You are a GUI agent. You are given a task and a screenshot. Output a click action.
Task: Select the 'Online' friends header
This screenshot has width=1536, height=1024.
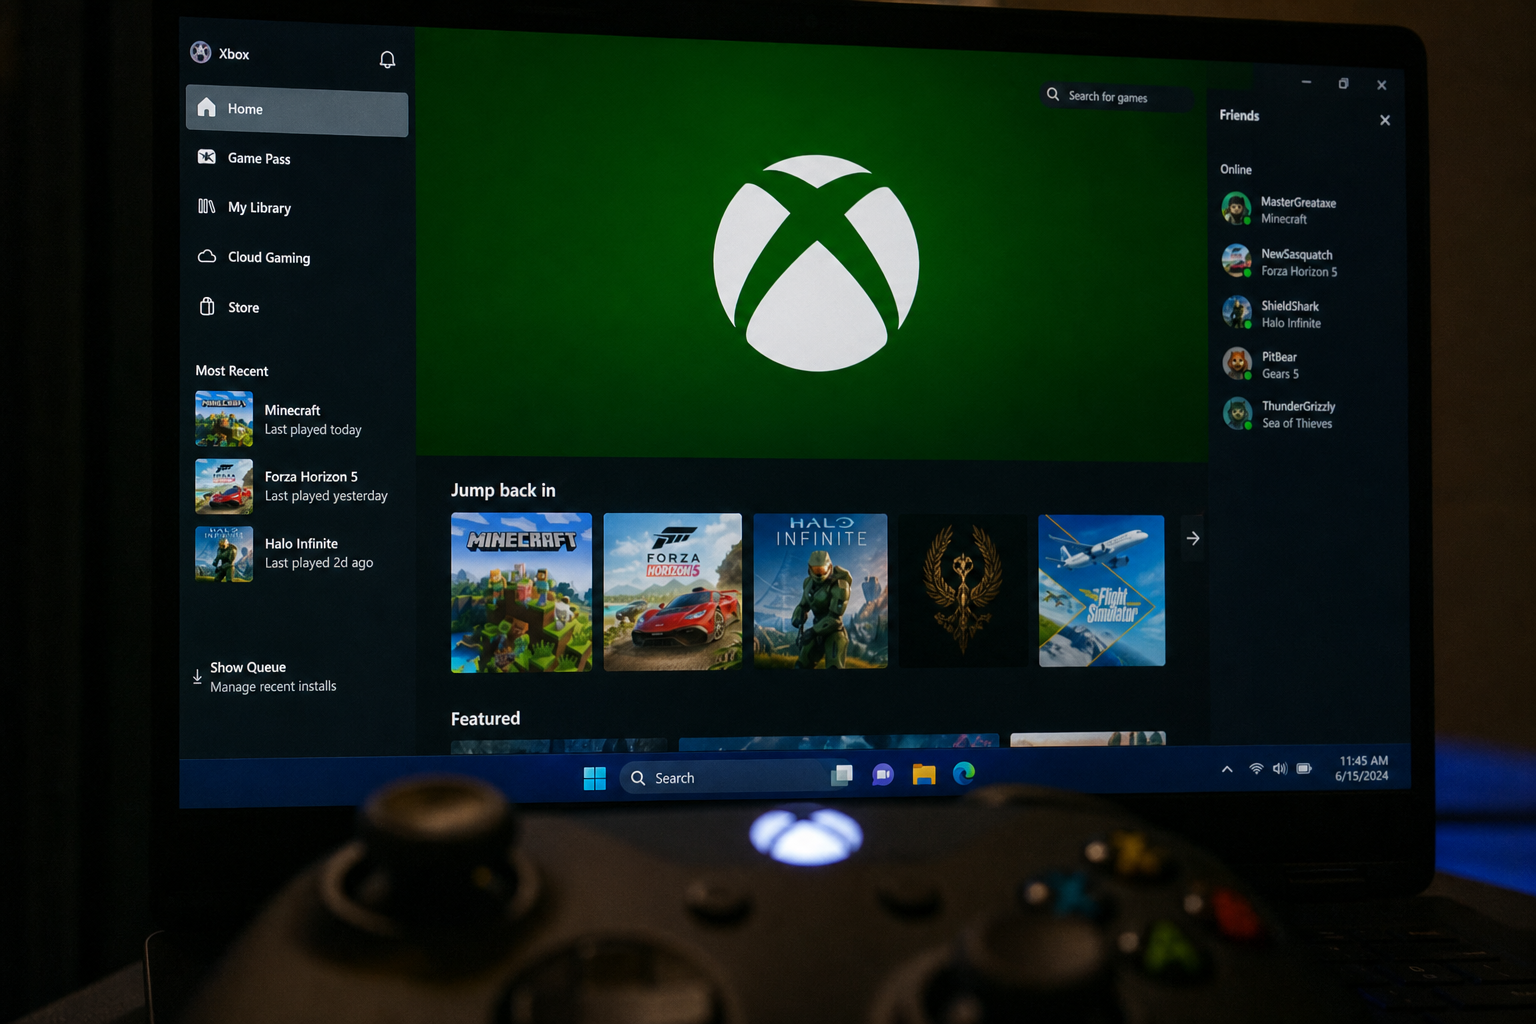tap(1236, 170)
